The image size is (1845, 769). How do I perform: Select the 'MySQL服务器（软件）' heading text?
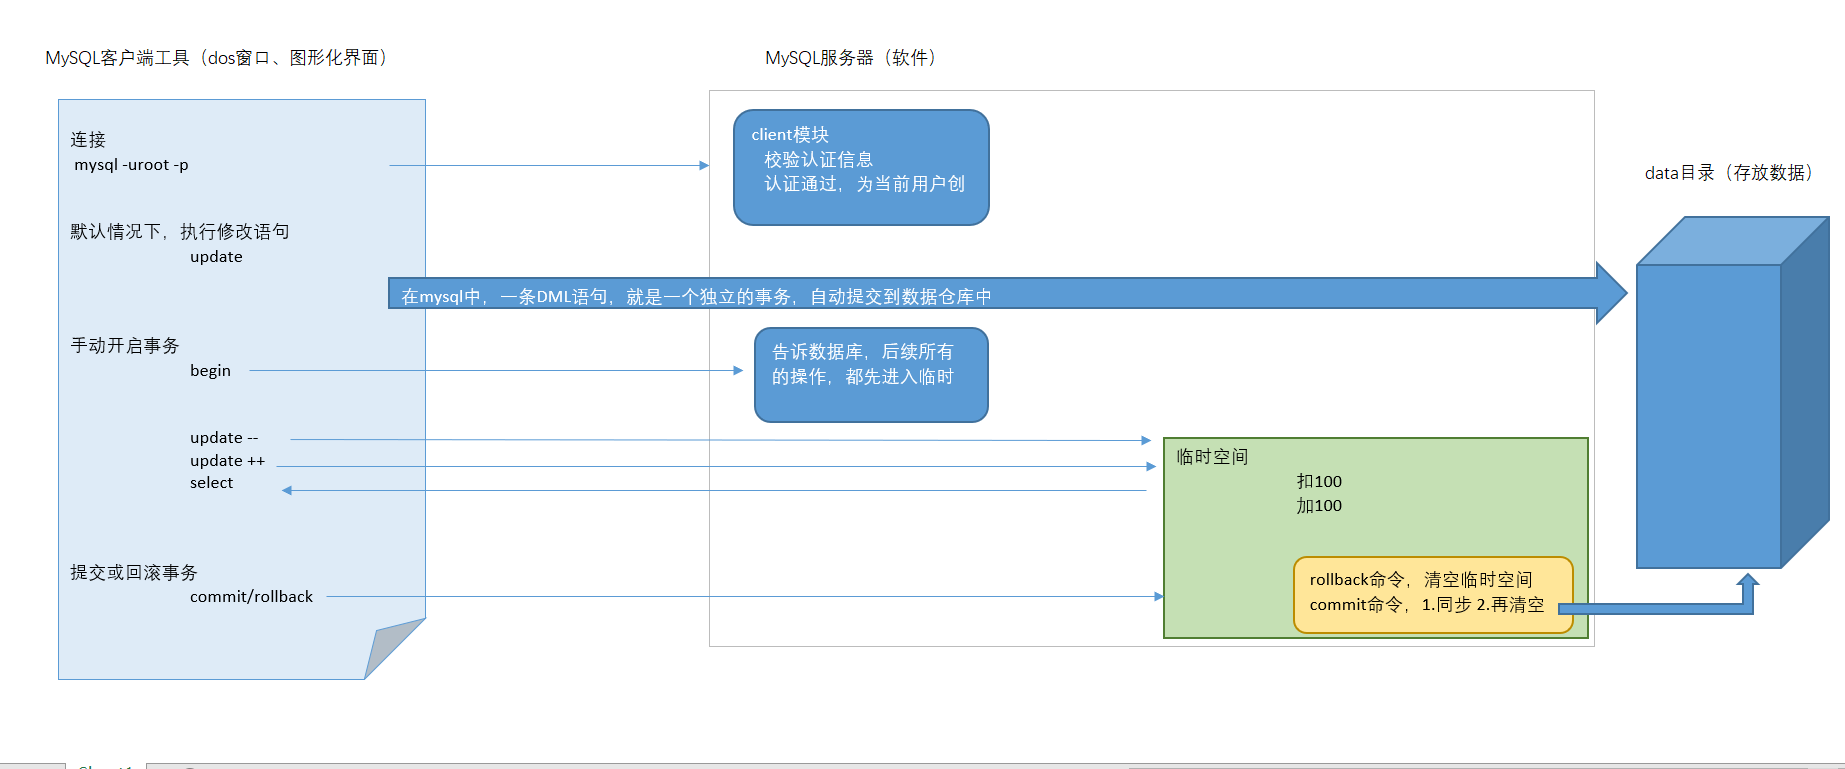[850, 58]
